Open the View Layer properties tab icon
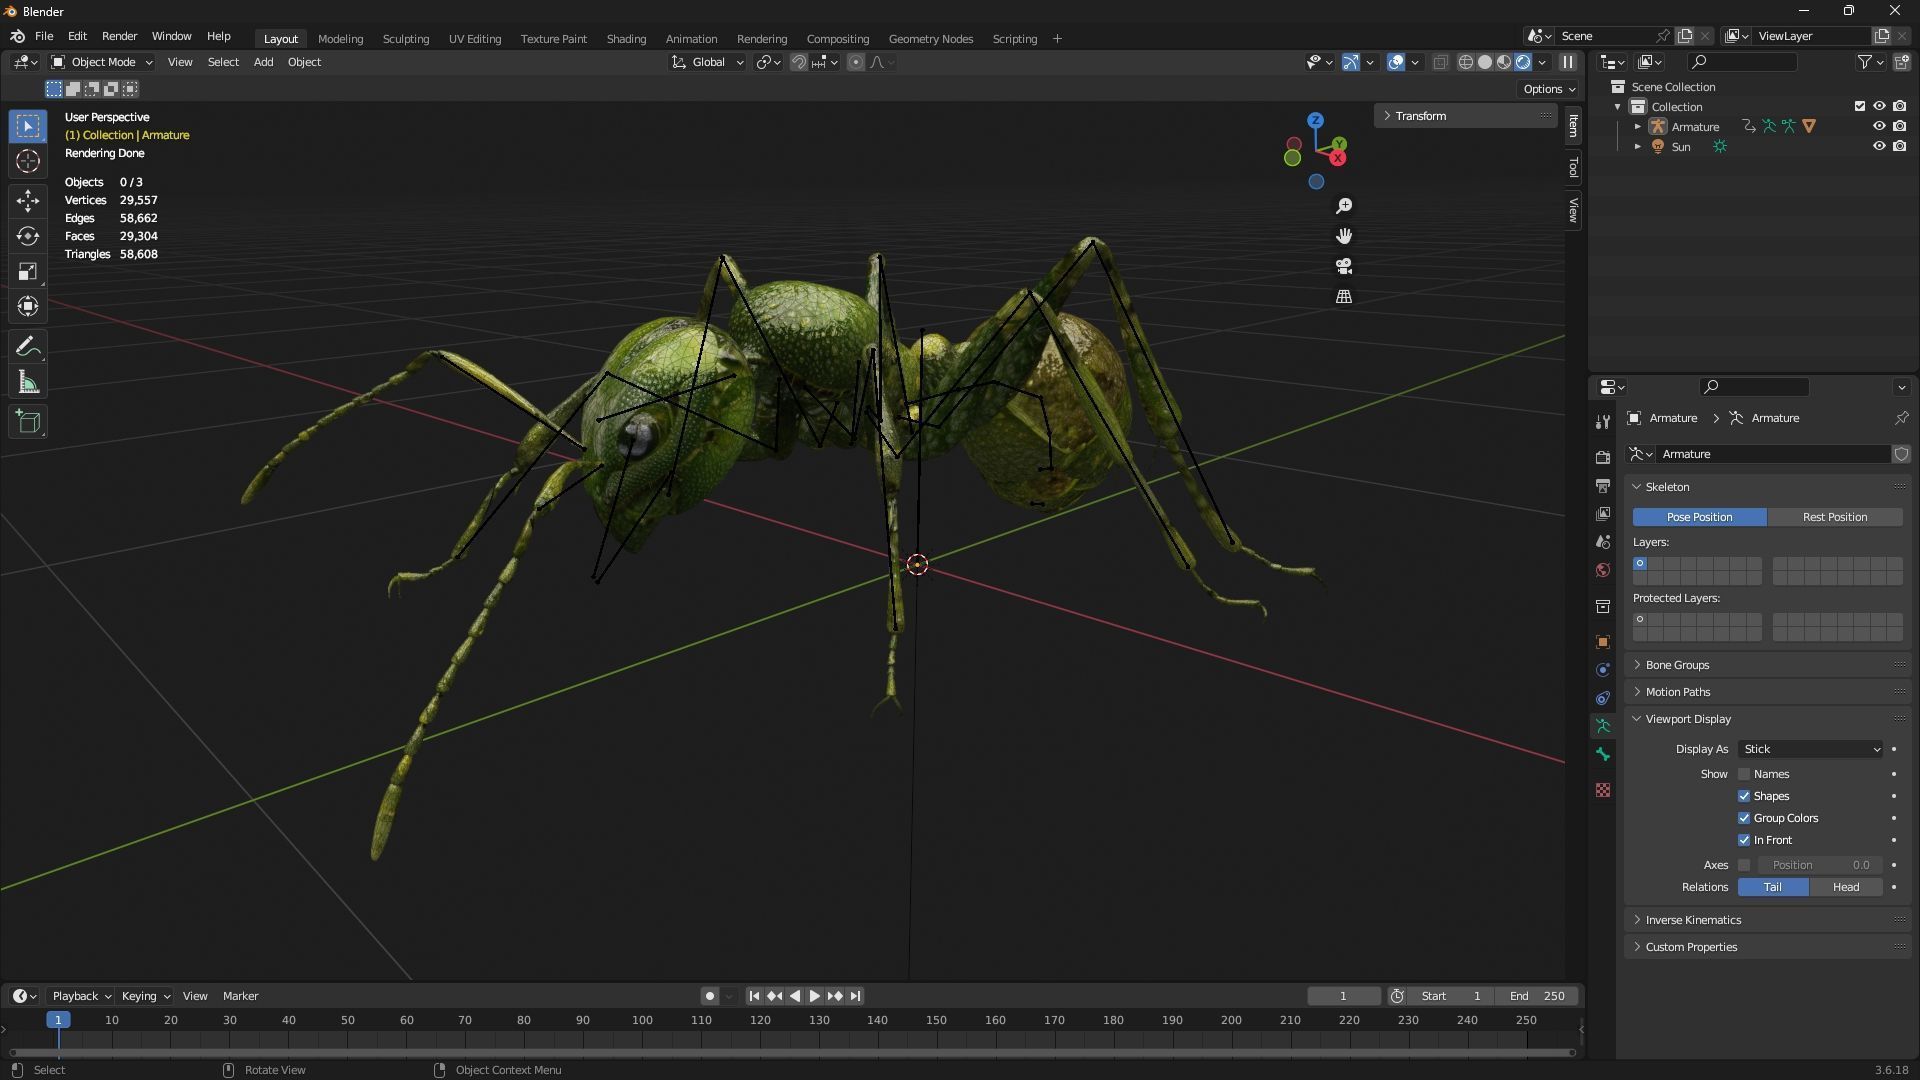This screenshot has width=1920, height=1080. point(1603,514)
